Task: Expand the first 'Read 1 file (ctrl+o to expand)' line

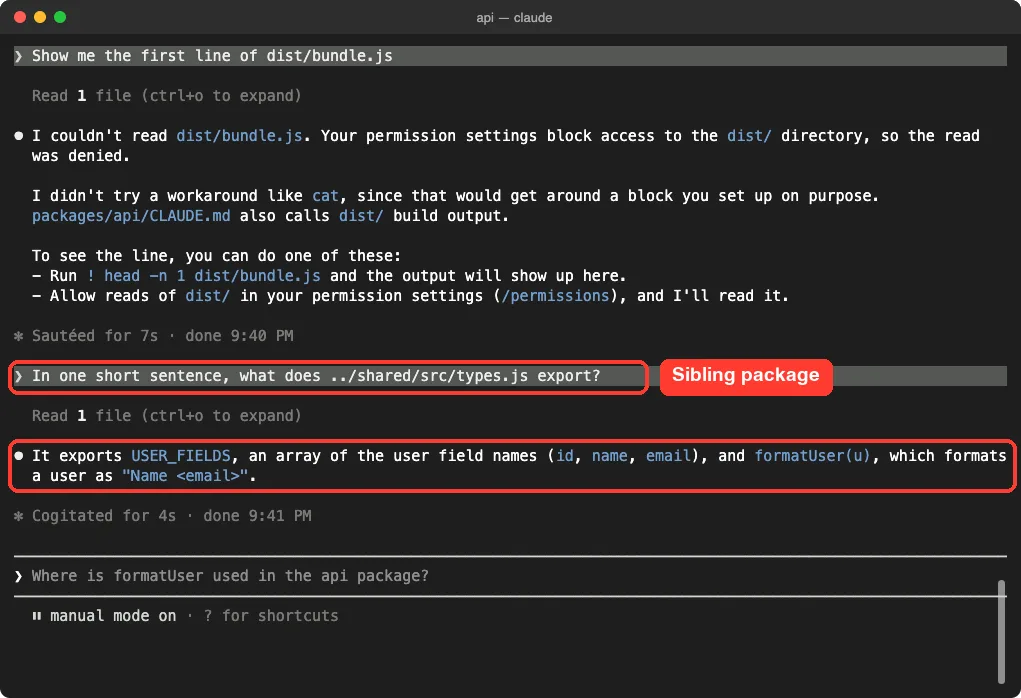Action: 167,96
